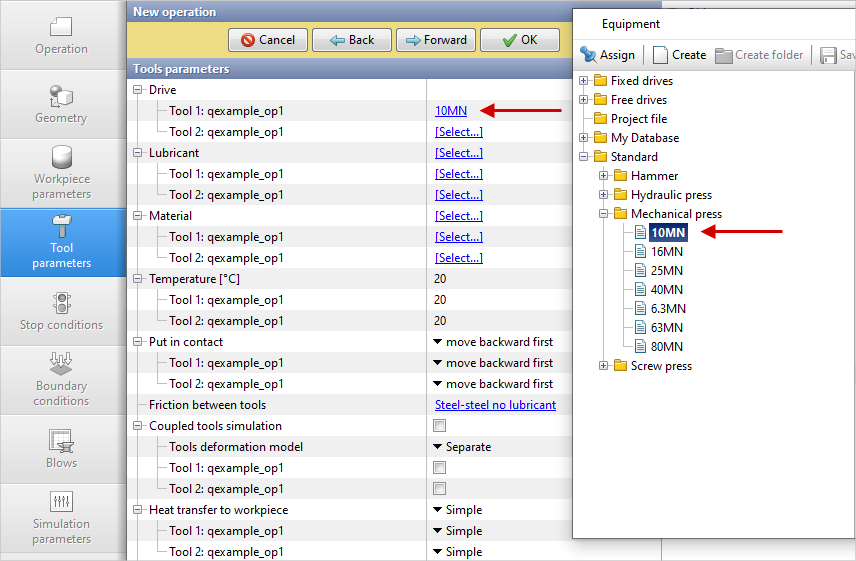Screen dimensions: 856x561
Task: Expand the Hydraulic press folder
Action: 603,195
